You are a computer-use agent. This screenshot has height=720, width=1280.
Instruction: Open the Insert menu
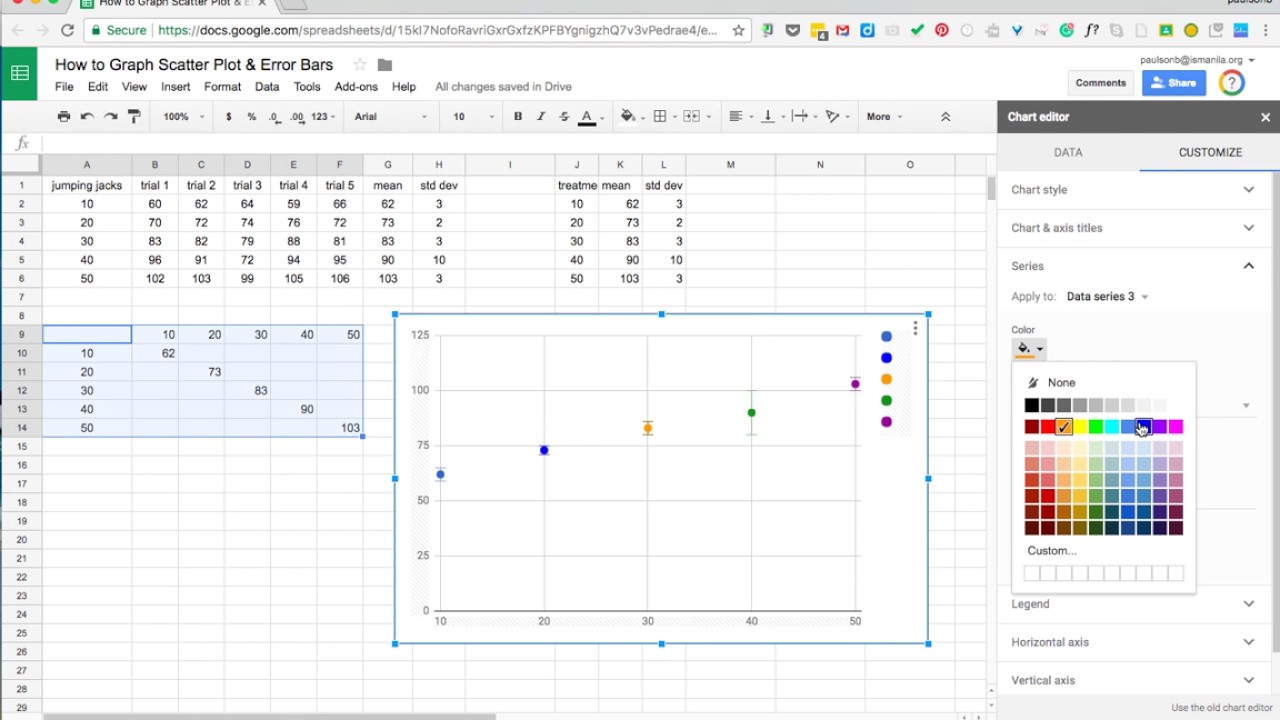176,87
